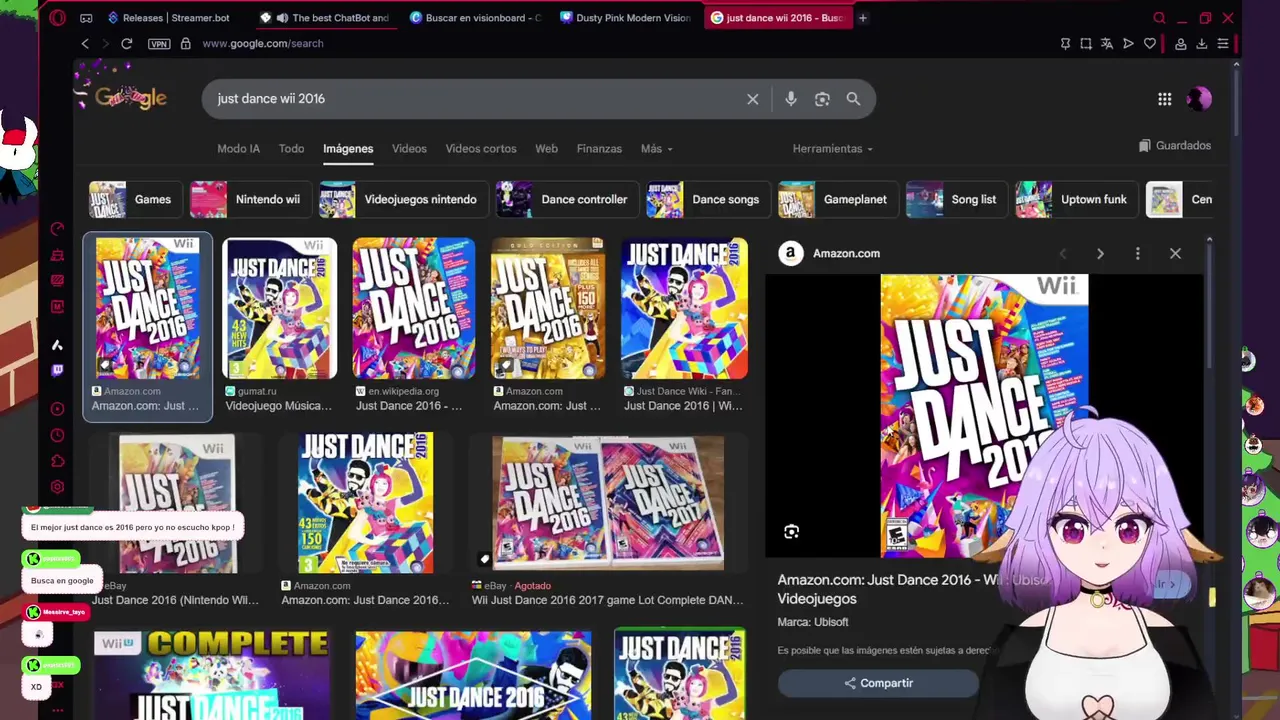The height and width of the screenshot is (720, 1280).
Task: Switch to Finanzas results
Action: click(599, 148)
